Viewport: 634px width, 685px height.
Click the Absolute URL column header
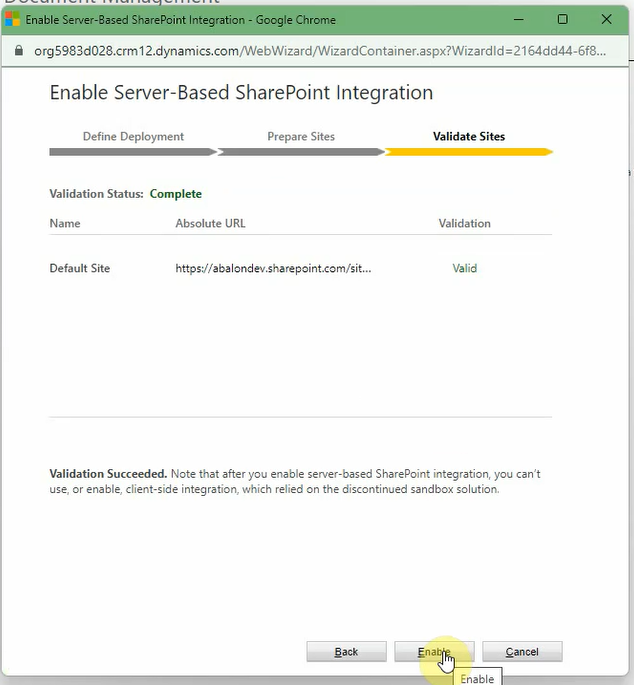point(210,223)
